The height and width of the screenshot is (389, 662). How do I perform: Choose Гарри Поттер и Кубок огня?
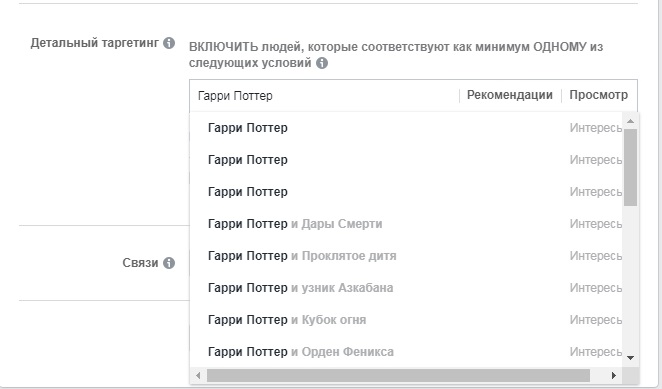407,320
